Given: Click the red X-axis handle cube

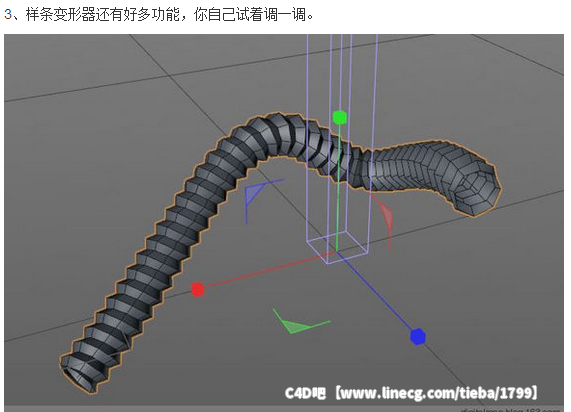Looking at the screenshot, I should pyautogui.click(x=197, y=289).
